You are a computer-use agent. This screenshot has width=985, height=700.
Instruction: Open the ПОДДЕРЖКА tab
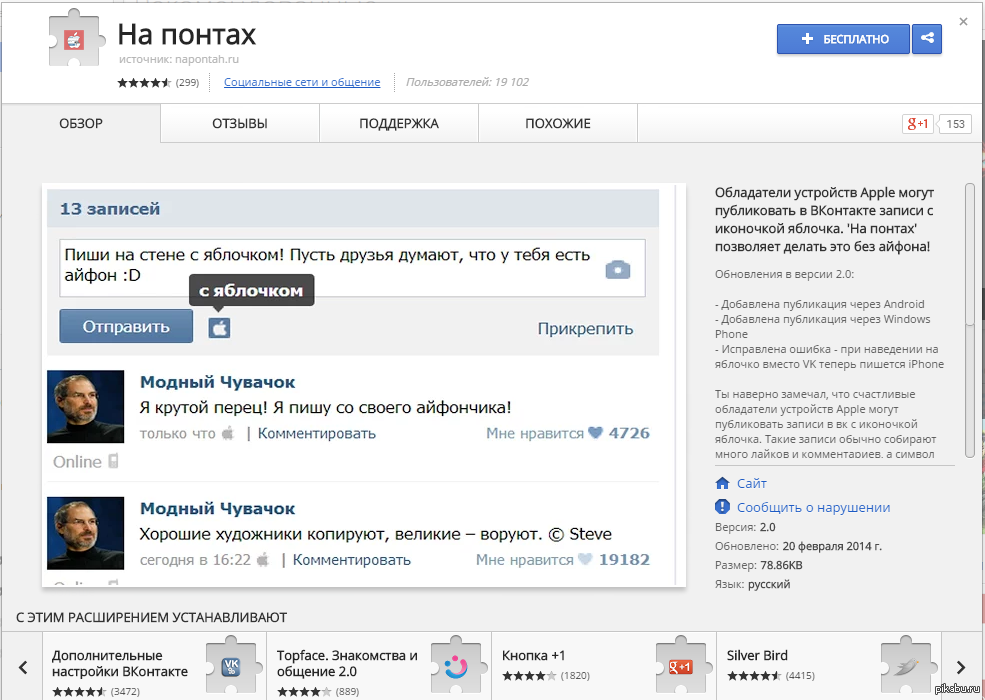tap(399, 124)
